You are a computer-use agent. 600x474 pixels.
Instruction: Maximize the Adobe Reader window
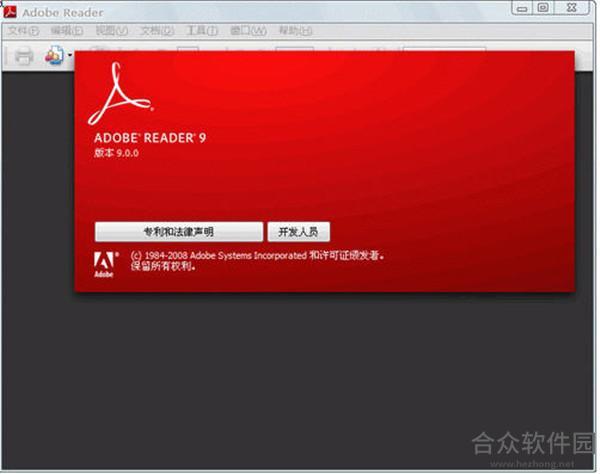(543, 8)
